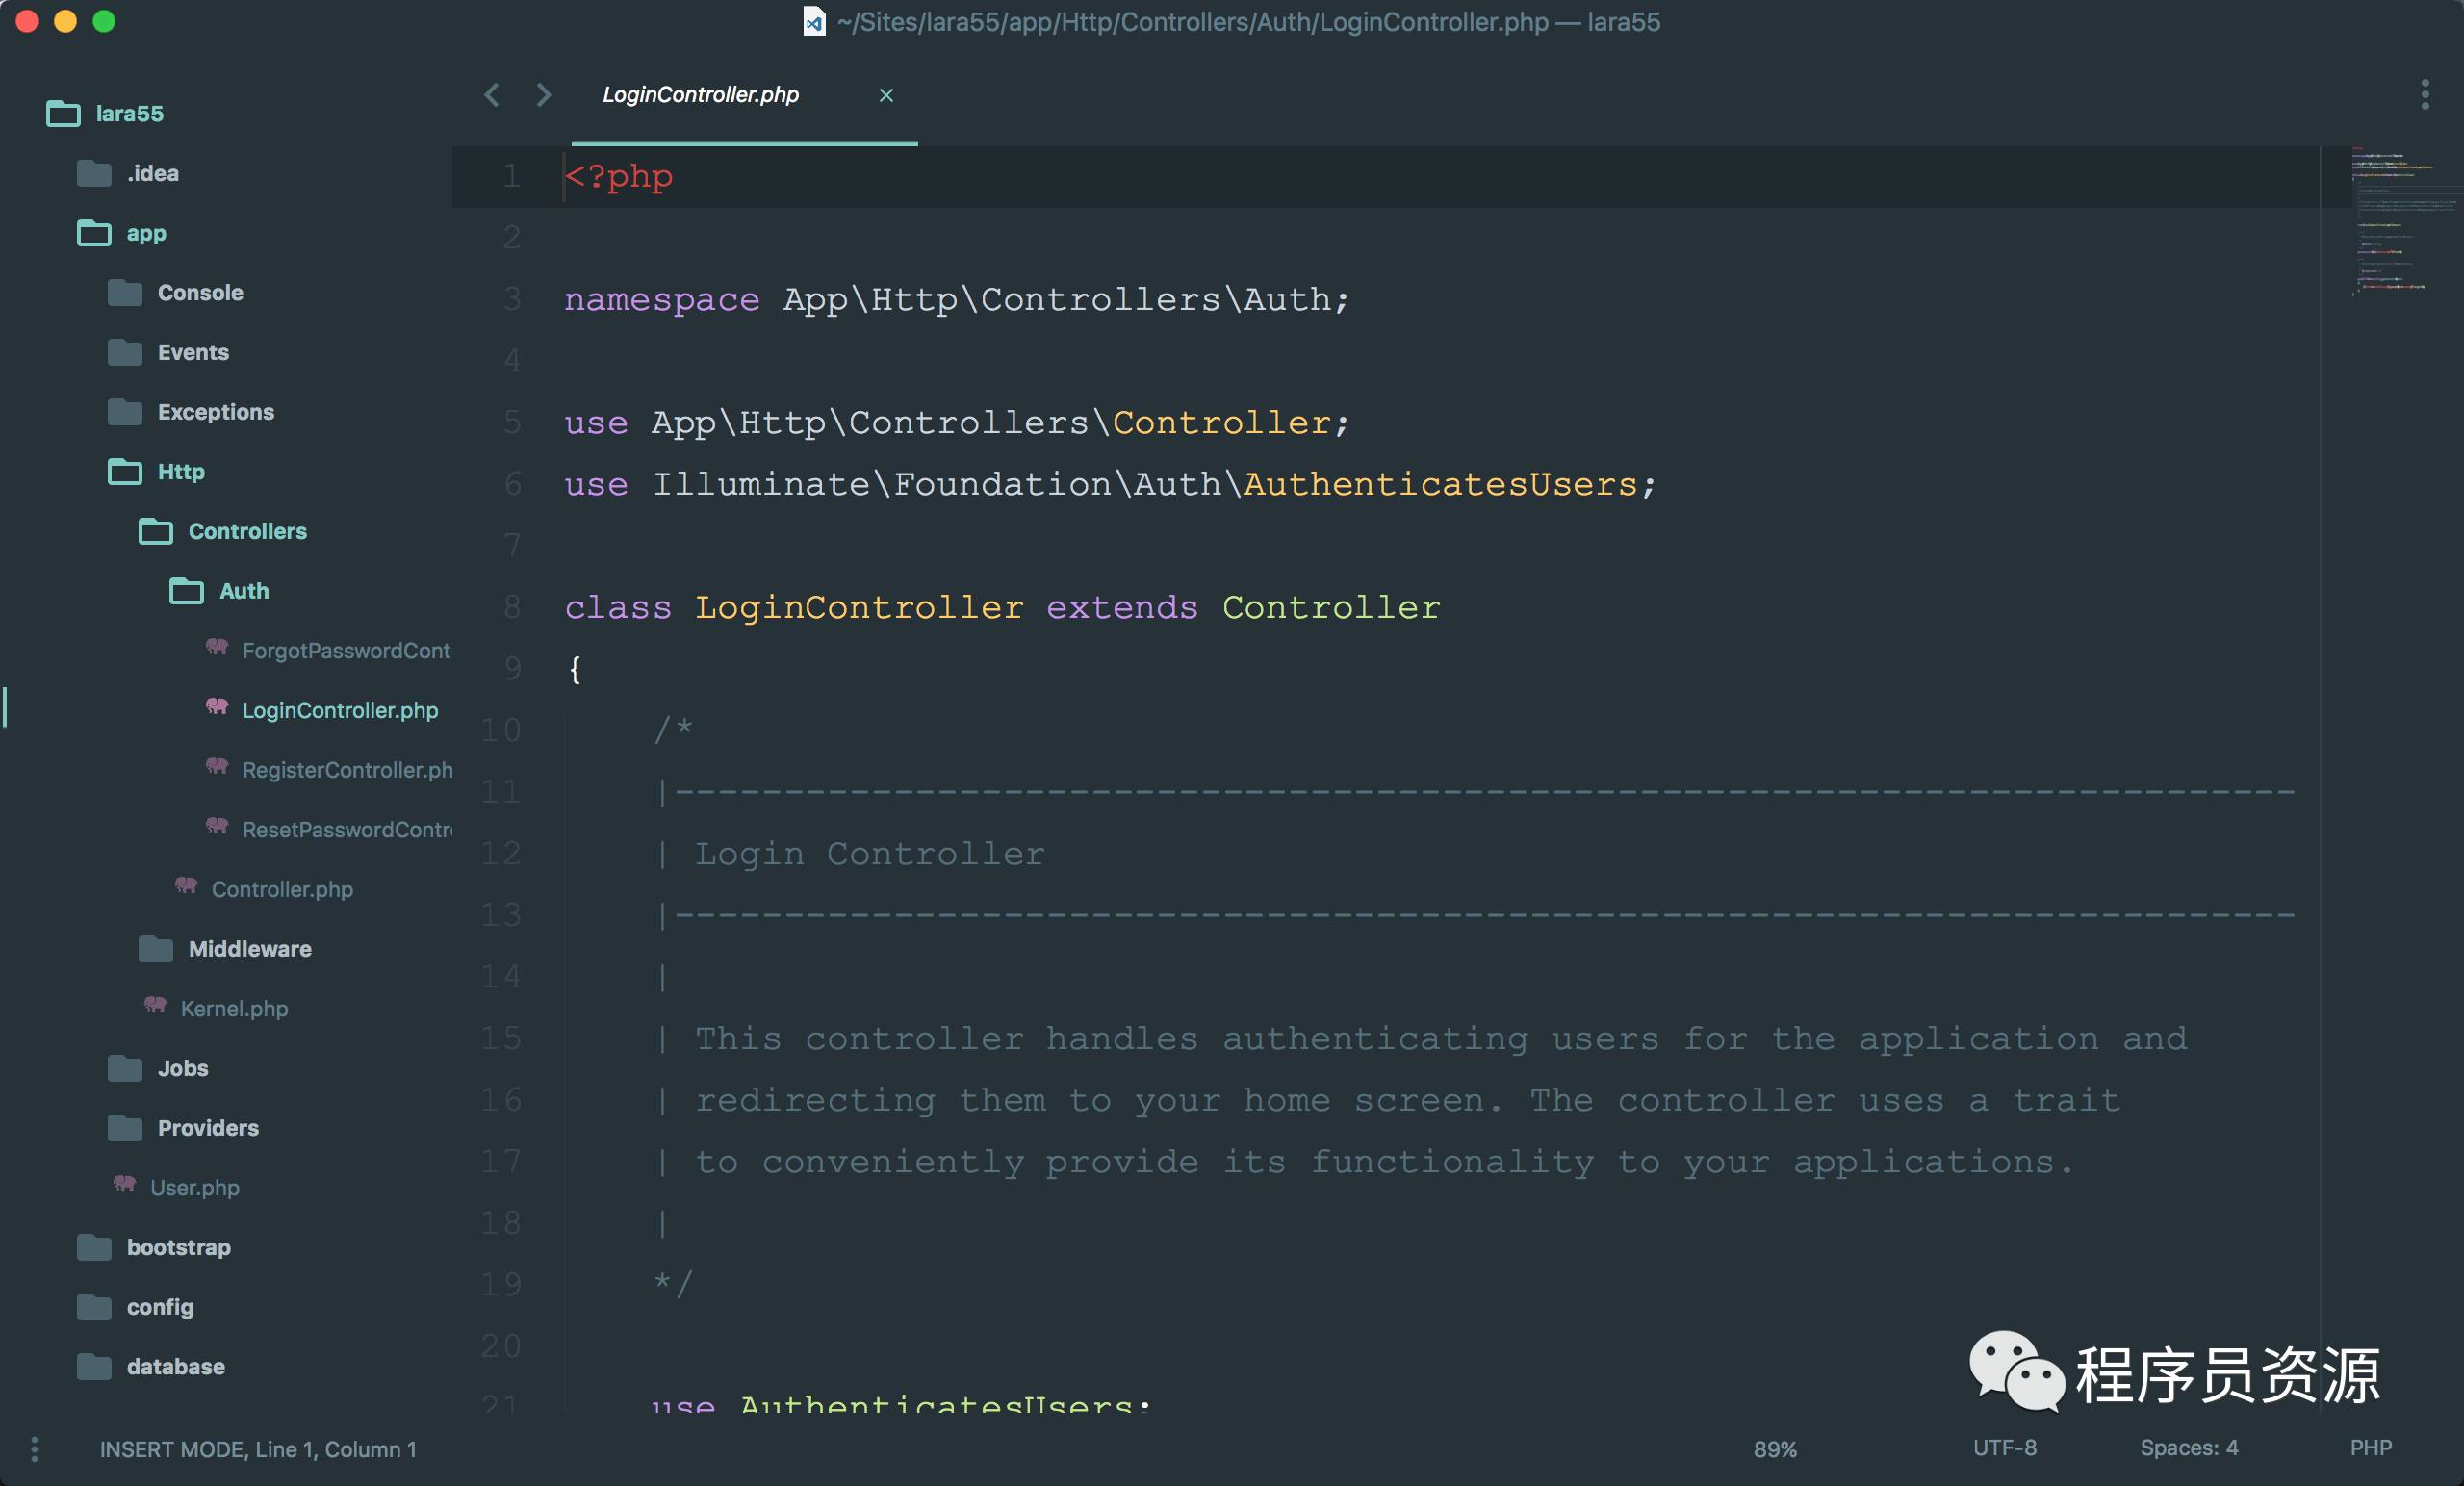Click the Providers folder label

pyautogui.click(x=208, y=1128)
